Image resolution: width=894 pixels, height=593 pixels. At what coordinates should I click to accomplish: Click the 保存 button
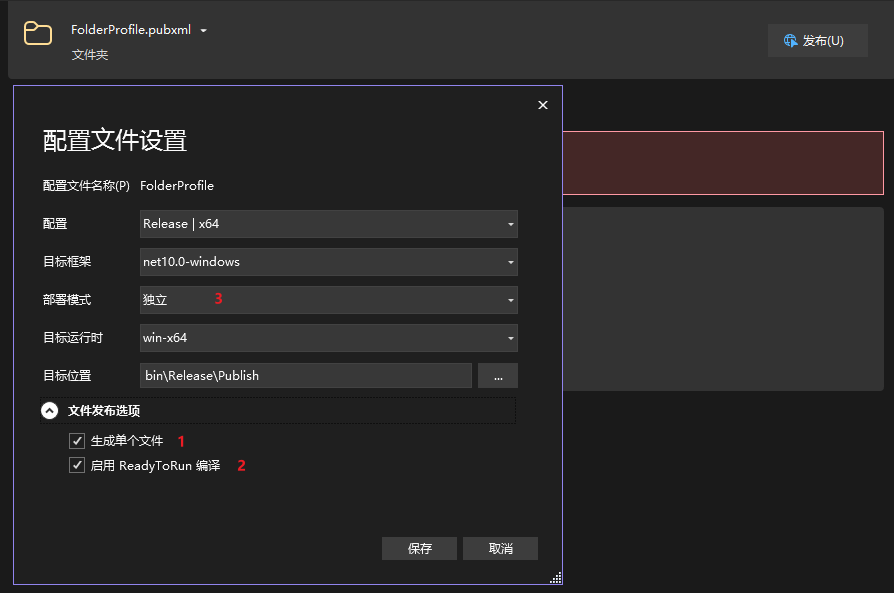[419, 549]
